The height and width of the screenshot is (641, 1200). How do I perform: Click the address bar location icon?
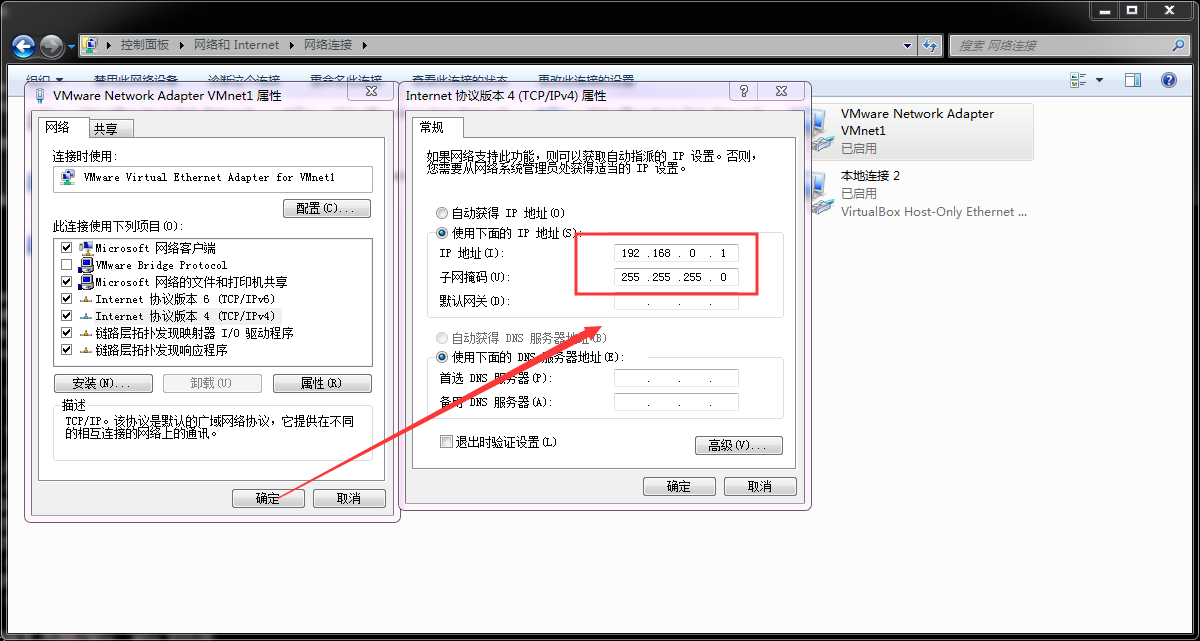tap(90, 45)
